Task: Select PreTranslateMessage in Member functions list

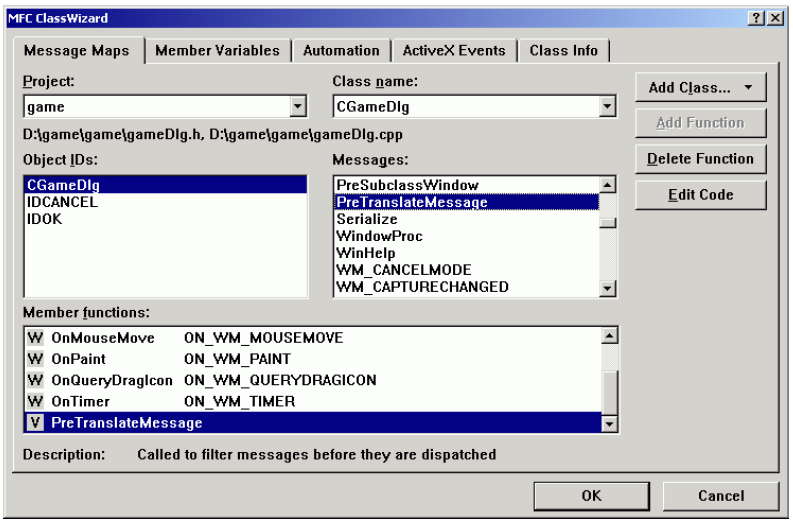Action: pyautogui.click(x=313, y=422)
